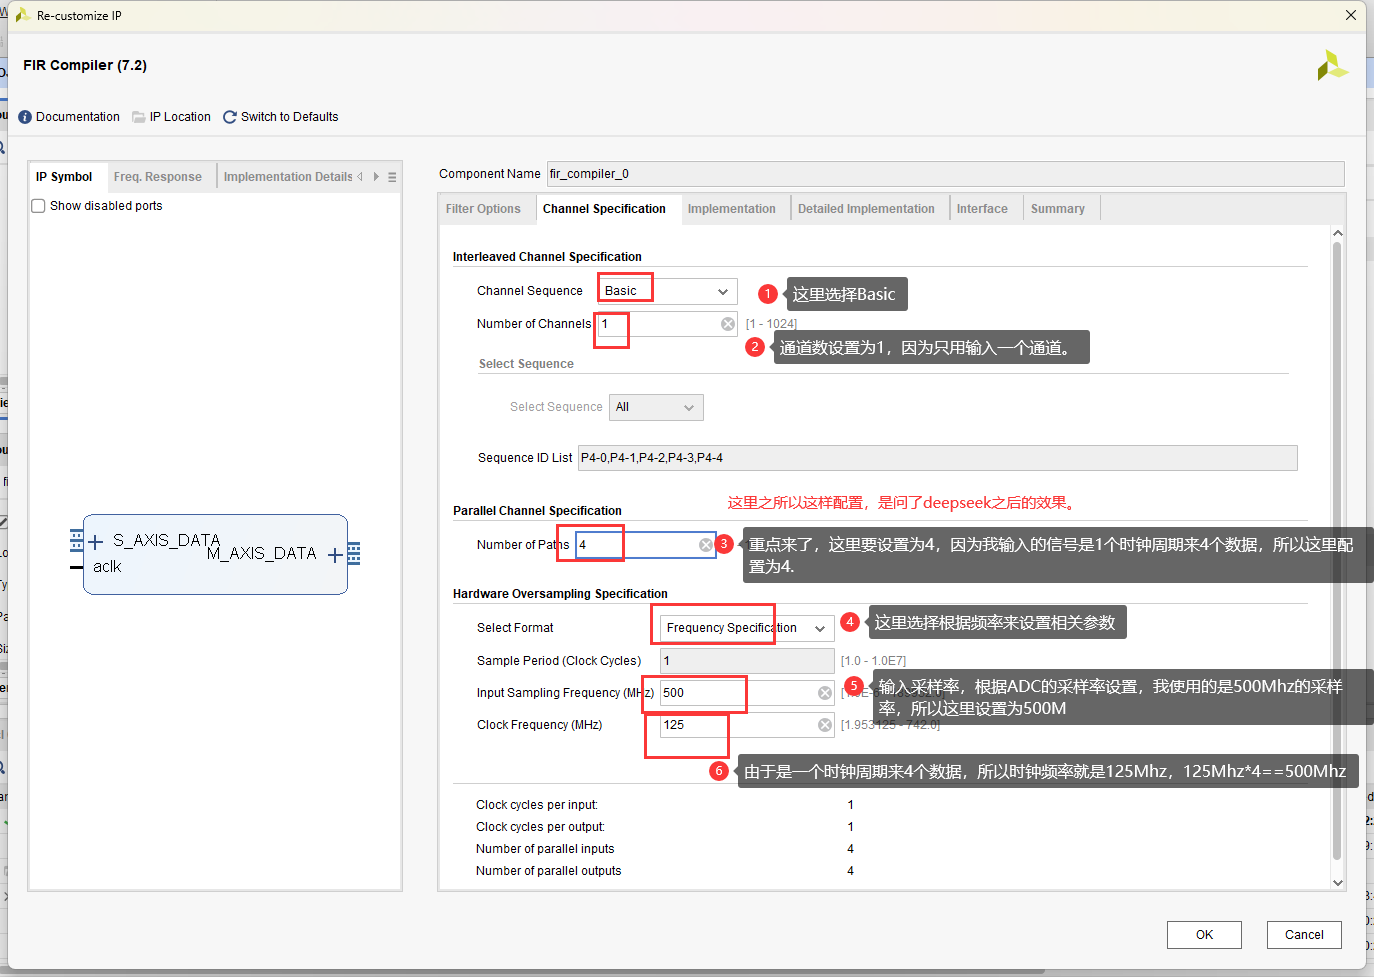The height and width of the screenshot is (977, 1374).
Task: Click the aclk port label
Action: (107, 567)
